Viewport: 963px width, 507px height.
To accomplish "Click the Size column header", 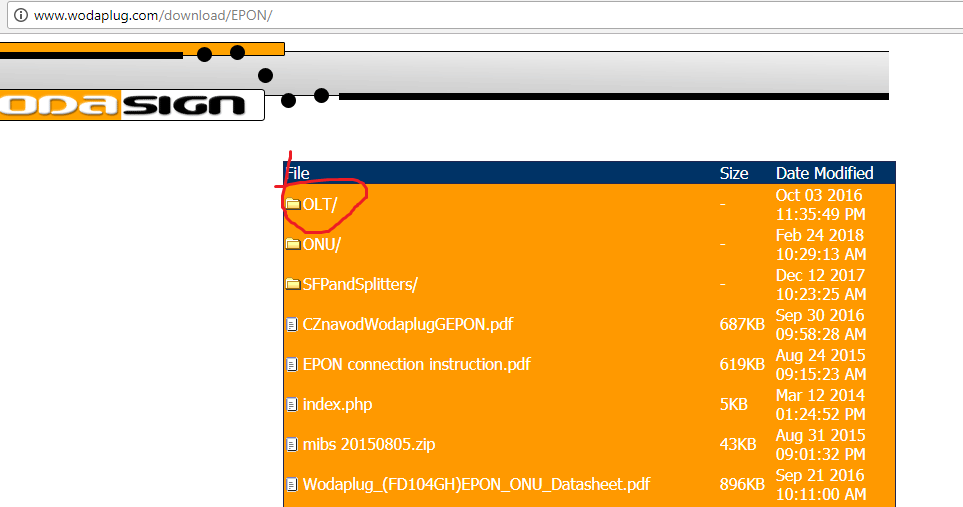I will tap(734, 173).
